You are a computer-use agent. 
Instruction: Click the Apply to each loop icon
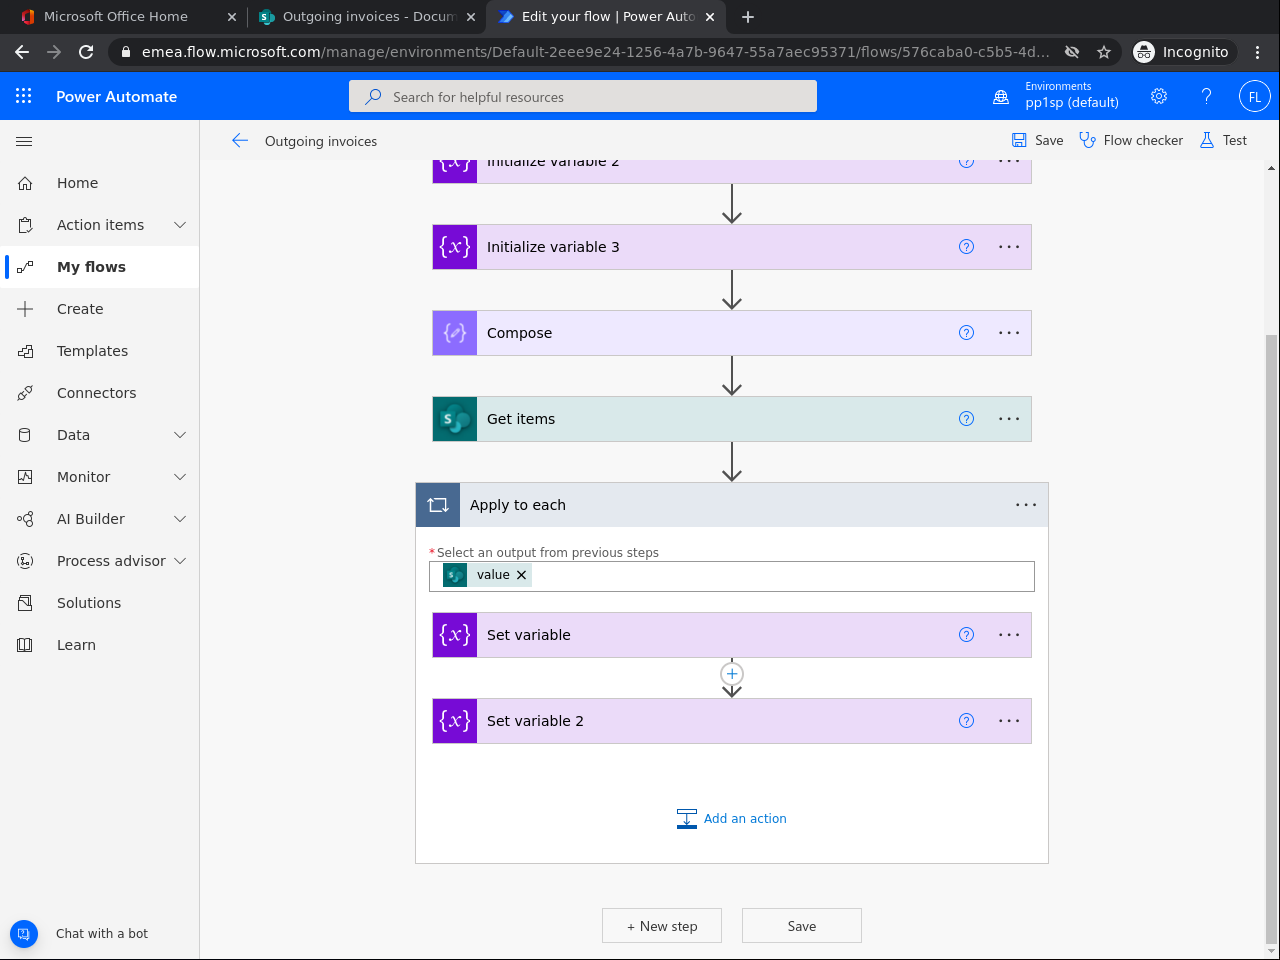click(438, 505)
